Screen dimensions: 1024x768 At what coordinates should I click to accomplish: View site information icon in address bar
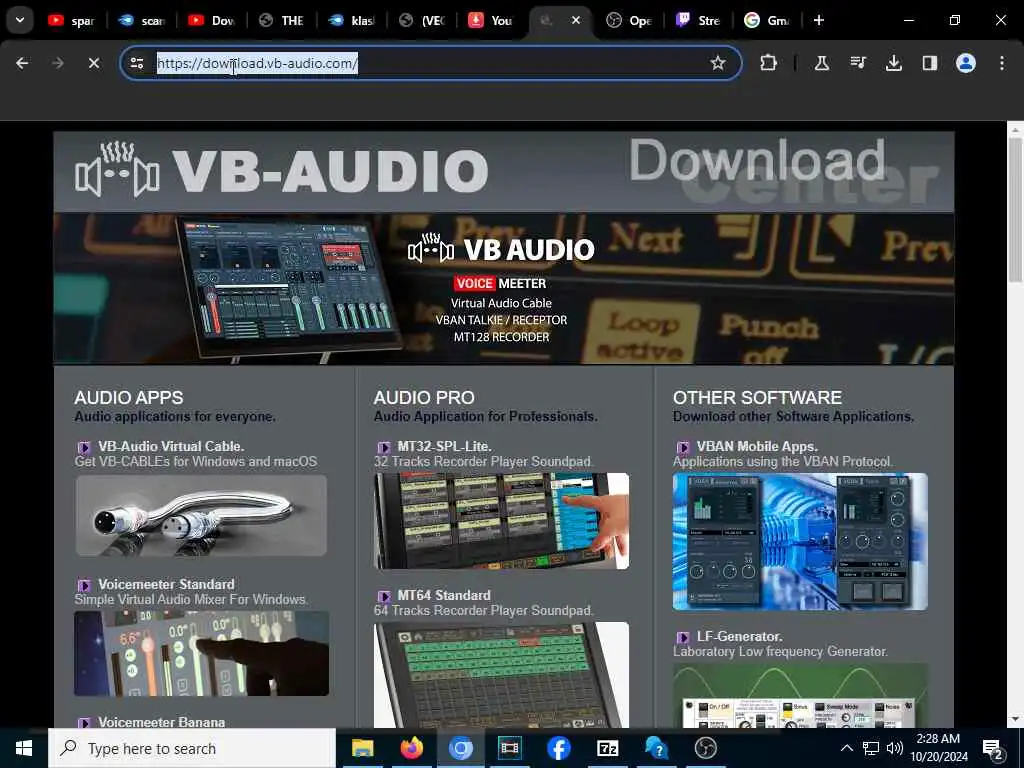(x=136, y=63)
